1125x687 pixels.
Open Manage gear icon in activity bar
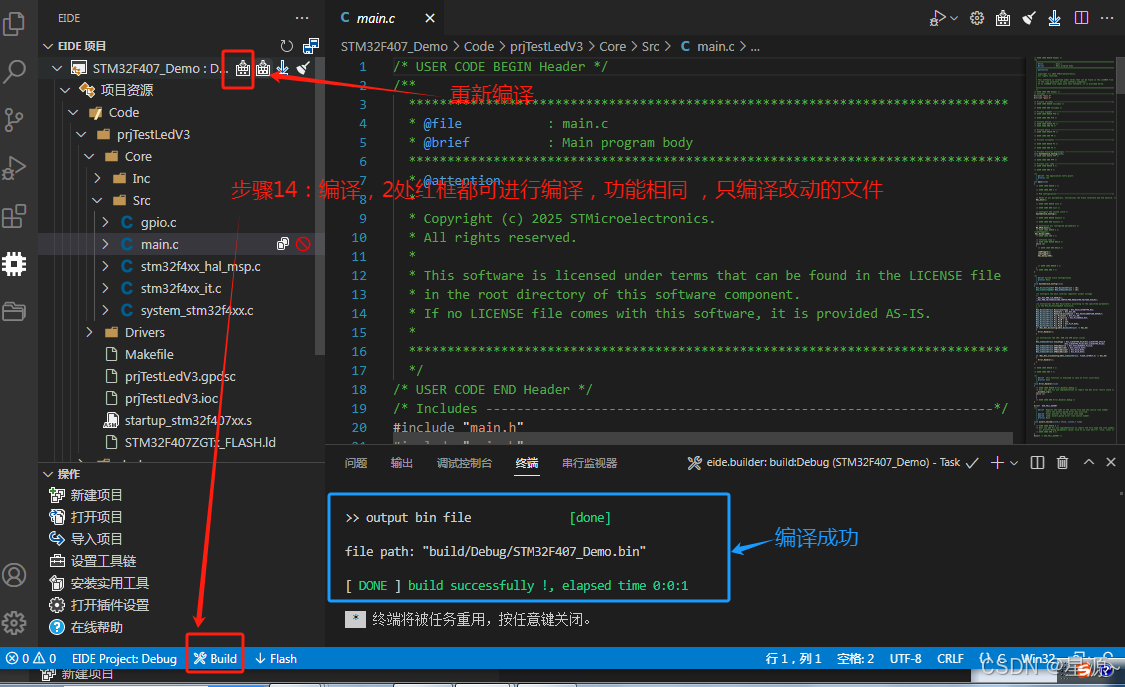14,622
